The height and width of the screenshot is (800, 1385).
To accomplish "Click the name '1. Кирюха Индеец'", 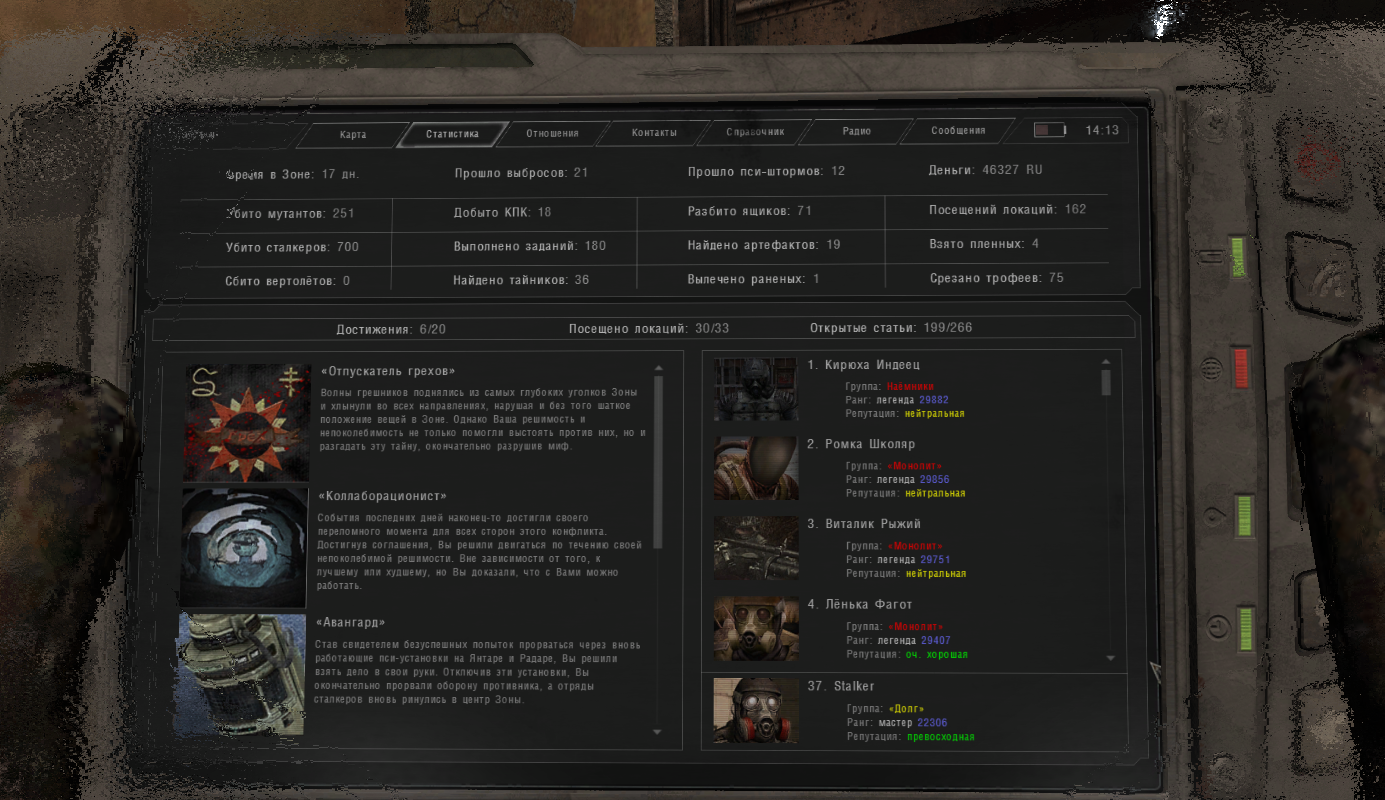I will (x=863, y=365).
